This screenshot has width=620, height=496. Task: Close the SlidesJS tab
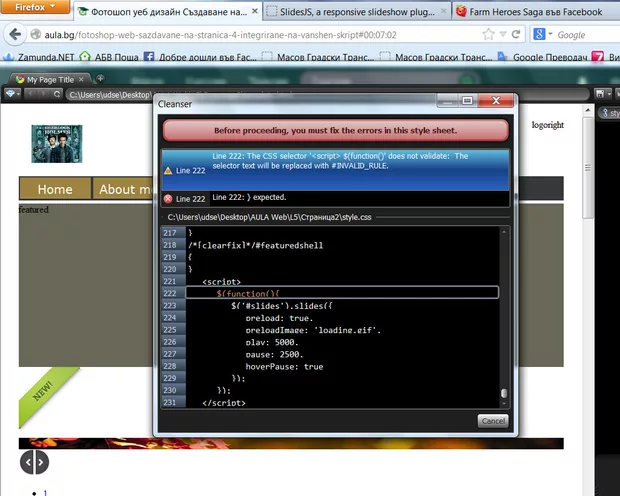(x=443, y=11)
